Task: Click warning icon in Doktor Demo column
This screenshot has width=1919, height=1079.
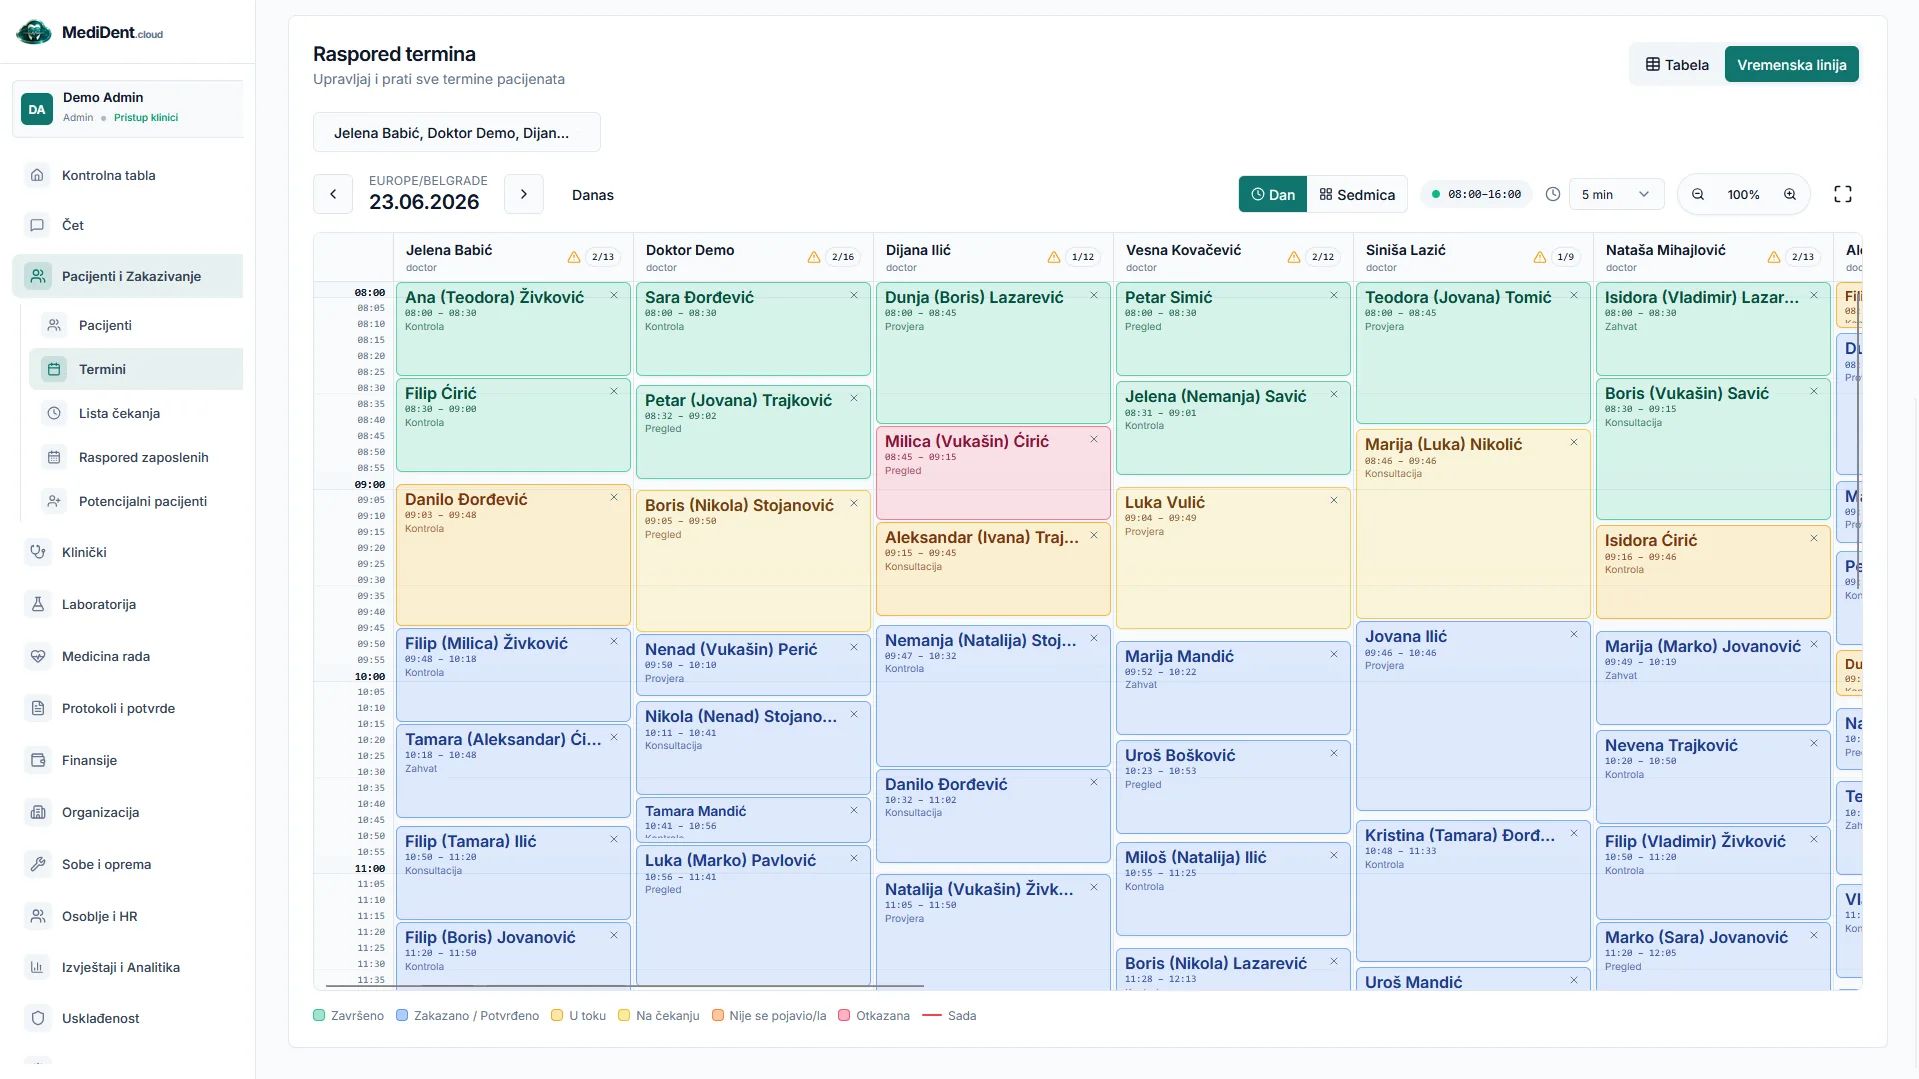Action: [814, 257]
